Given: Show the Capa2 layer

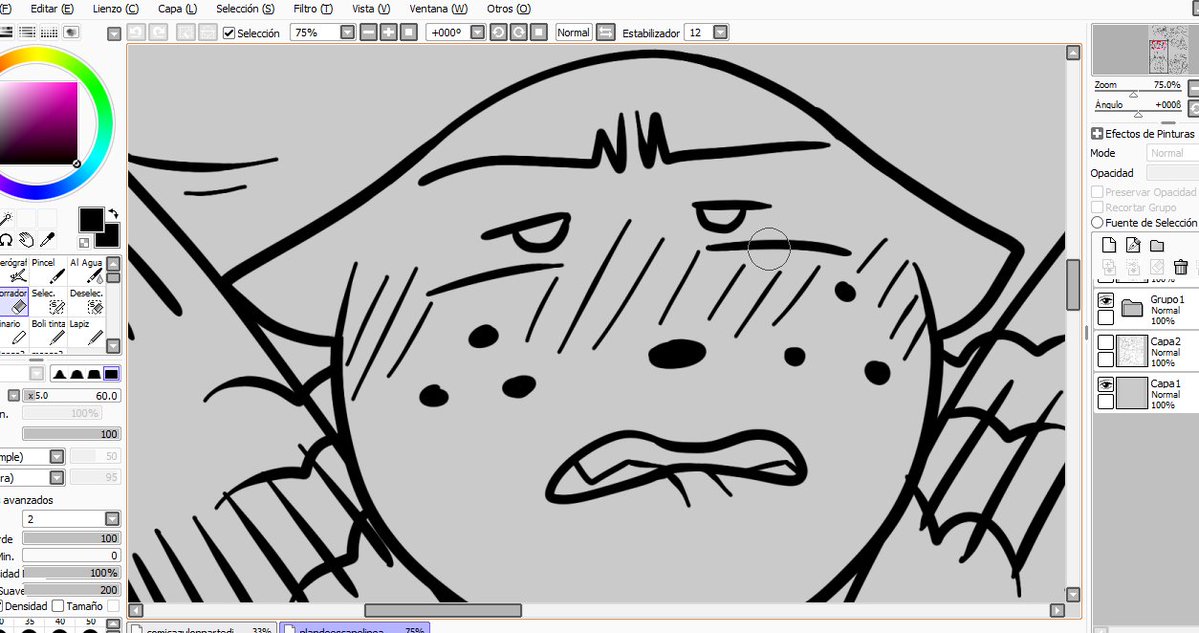Looking at the screenshot, I should 1106,342.
